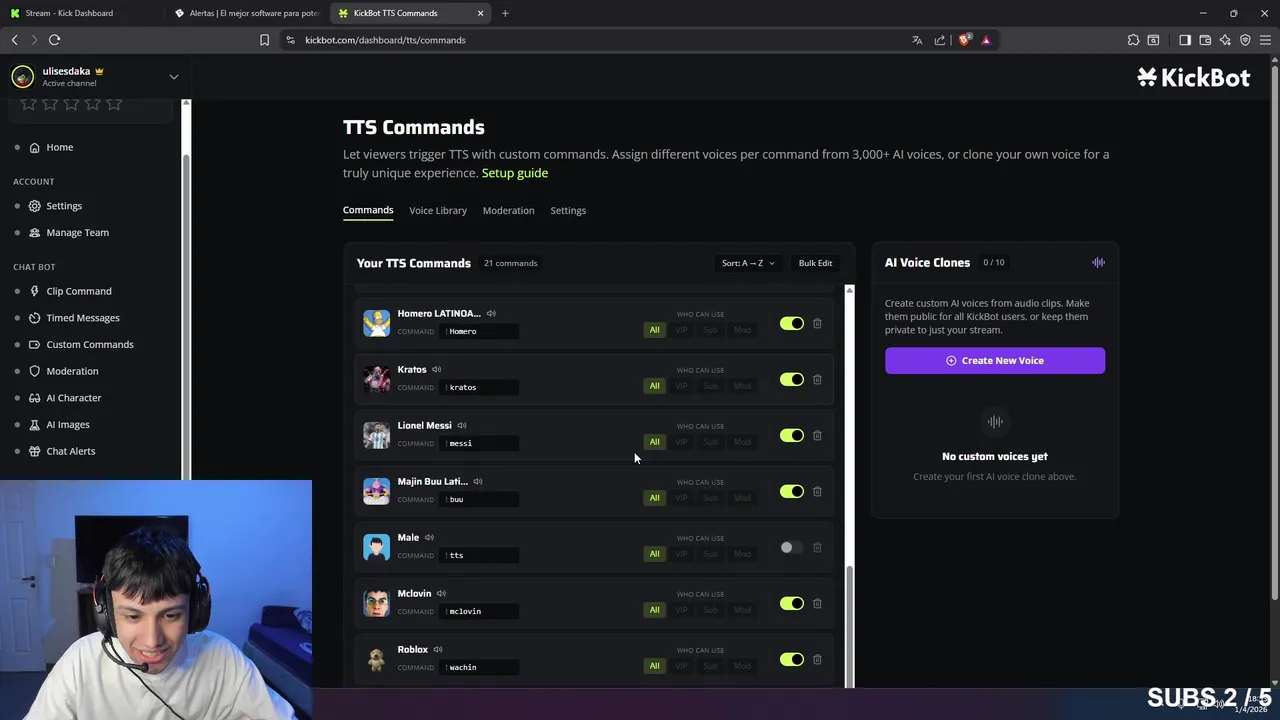Open a new browser tab

[505, 13]
